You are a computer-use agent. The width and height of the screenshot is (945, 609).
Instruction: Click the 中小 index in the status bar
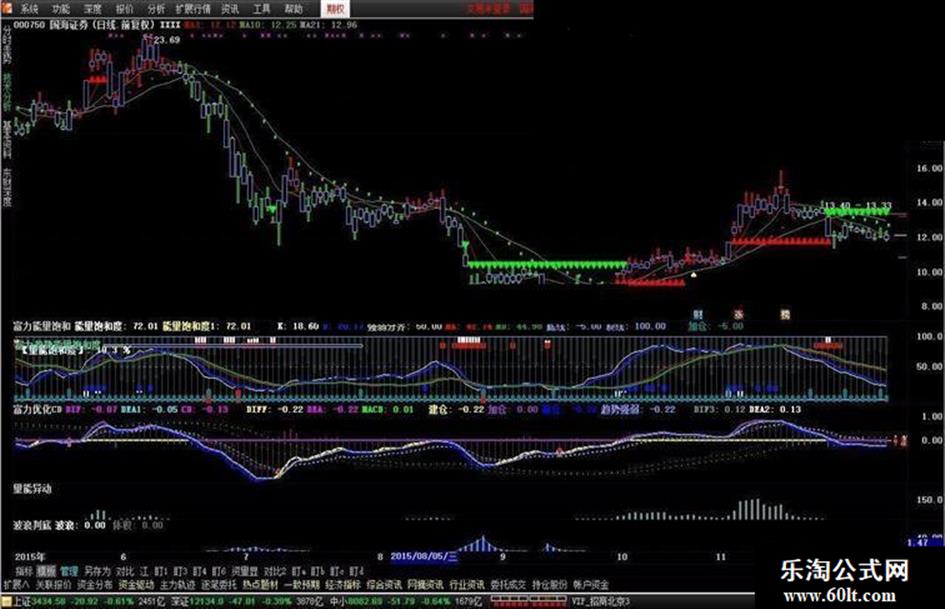[338, 601]
